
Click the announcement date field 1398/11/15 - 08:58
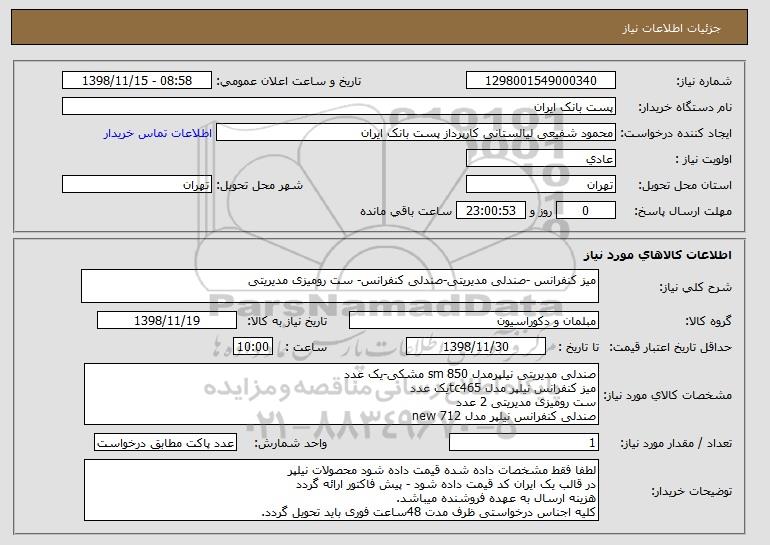(137, 81)
